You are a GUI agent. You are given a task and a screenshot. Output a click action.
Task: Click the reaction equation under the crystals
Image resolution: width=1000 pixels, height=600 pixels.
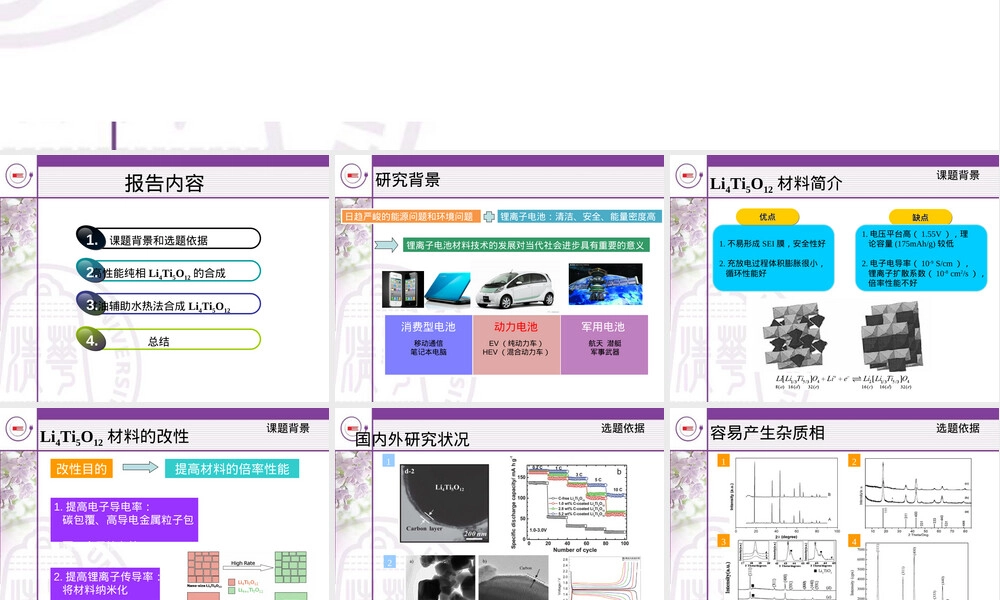(843, 382)
